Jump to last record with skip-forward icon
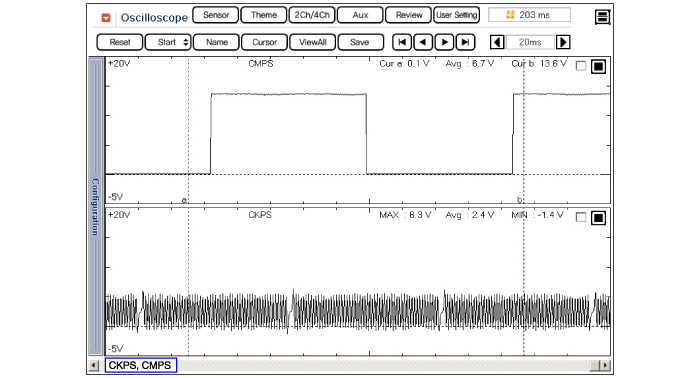Viewport: 700px width, 378px height. [x=465, y=42]
